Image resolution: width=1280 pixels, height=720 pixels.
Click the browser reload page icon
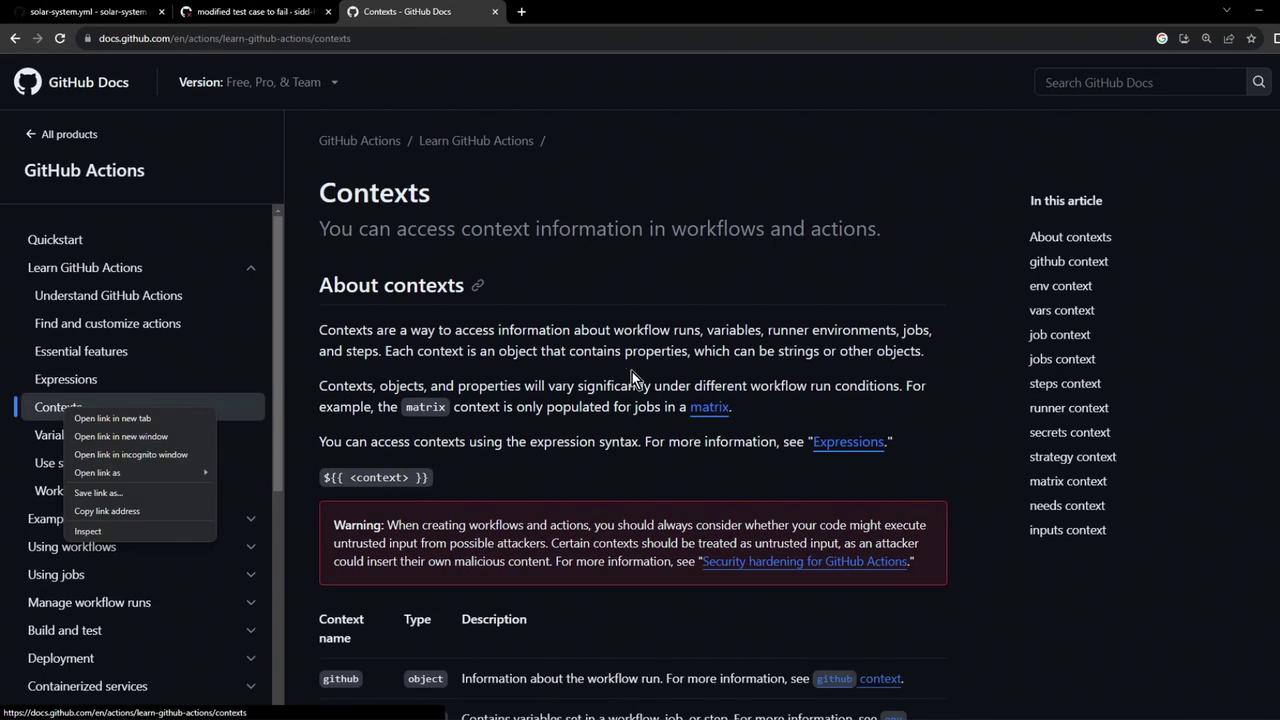click(x=60, y=38)
